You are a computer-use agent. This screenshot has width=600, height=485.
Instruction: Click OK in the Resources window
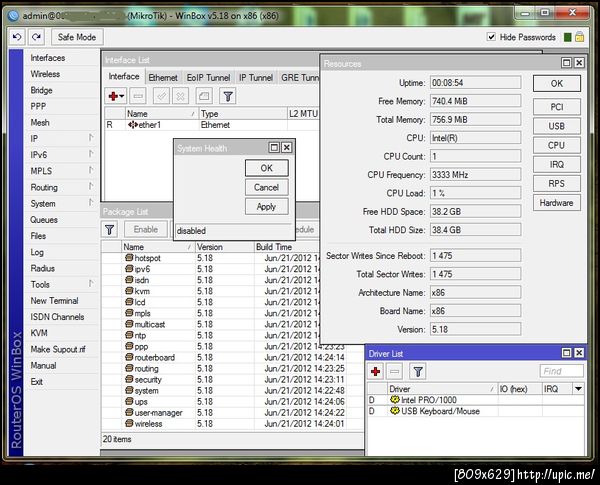[x=557, y=83]
